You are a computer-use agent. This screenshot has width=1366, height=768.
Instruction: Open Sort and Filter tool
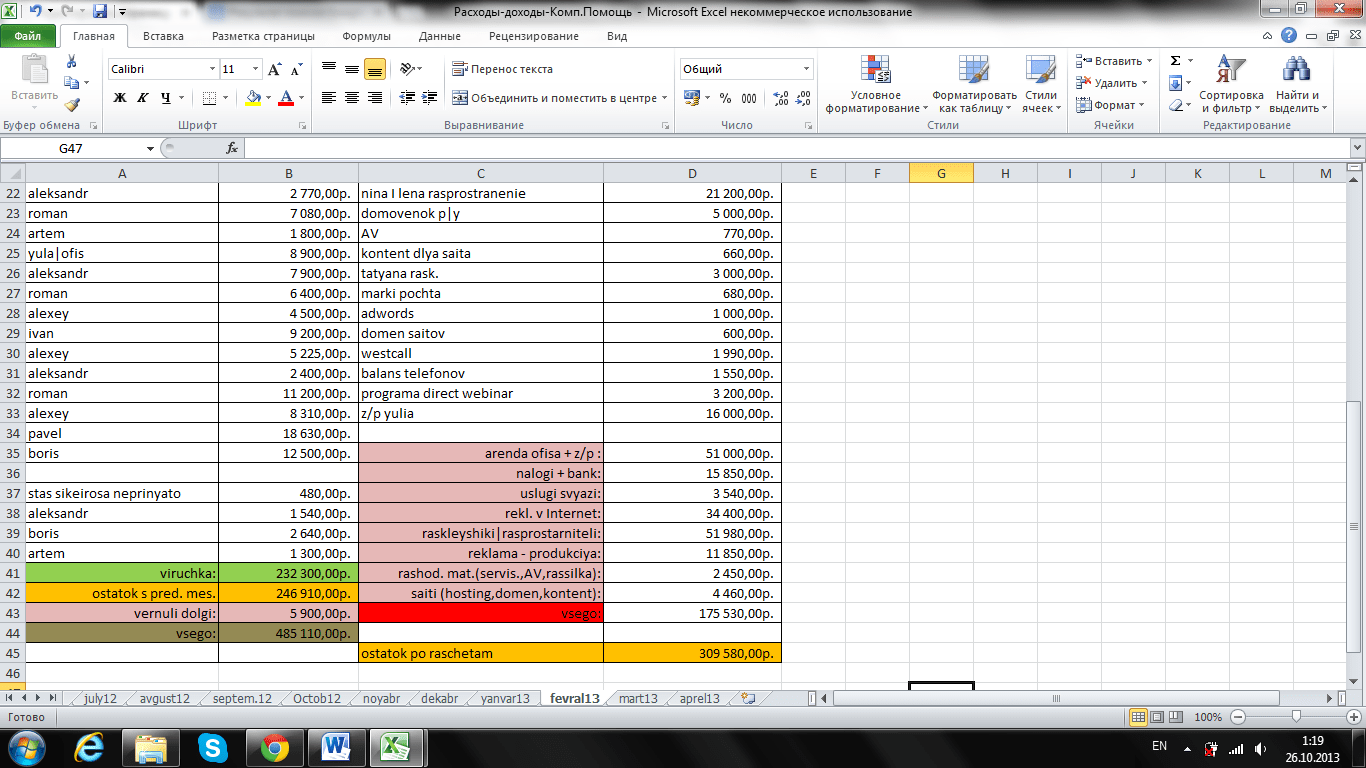pos(1231,85)
